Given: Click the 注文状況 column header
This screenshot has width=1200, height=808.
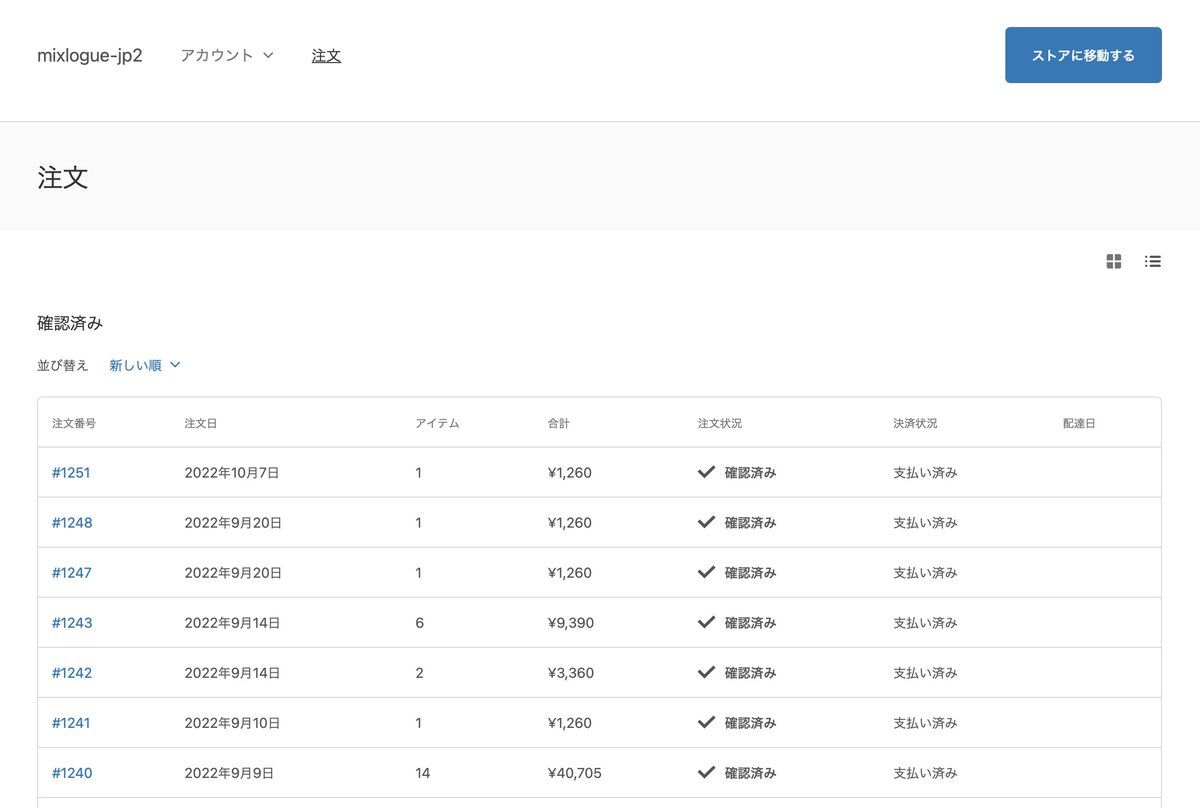Looking at the screenshot, I should click(x=720, y=423).
